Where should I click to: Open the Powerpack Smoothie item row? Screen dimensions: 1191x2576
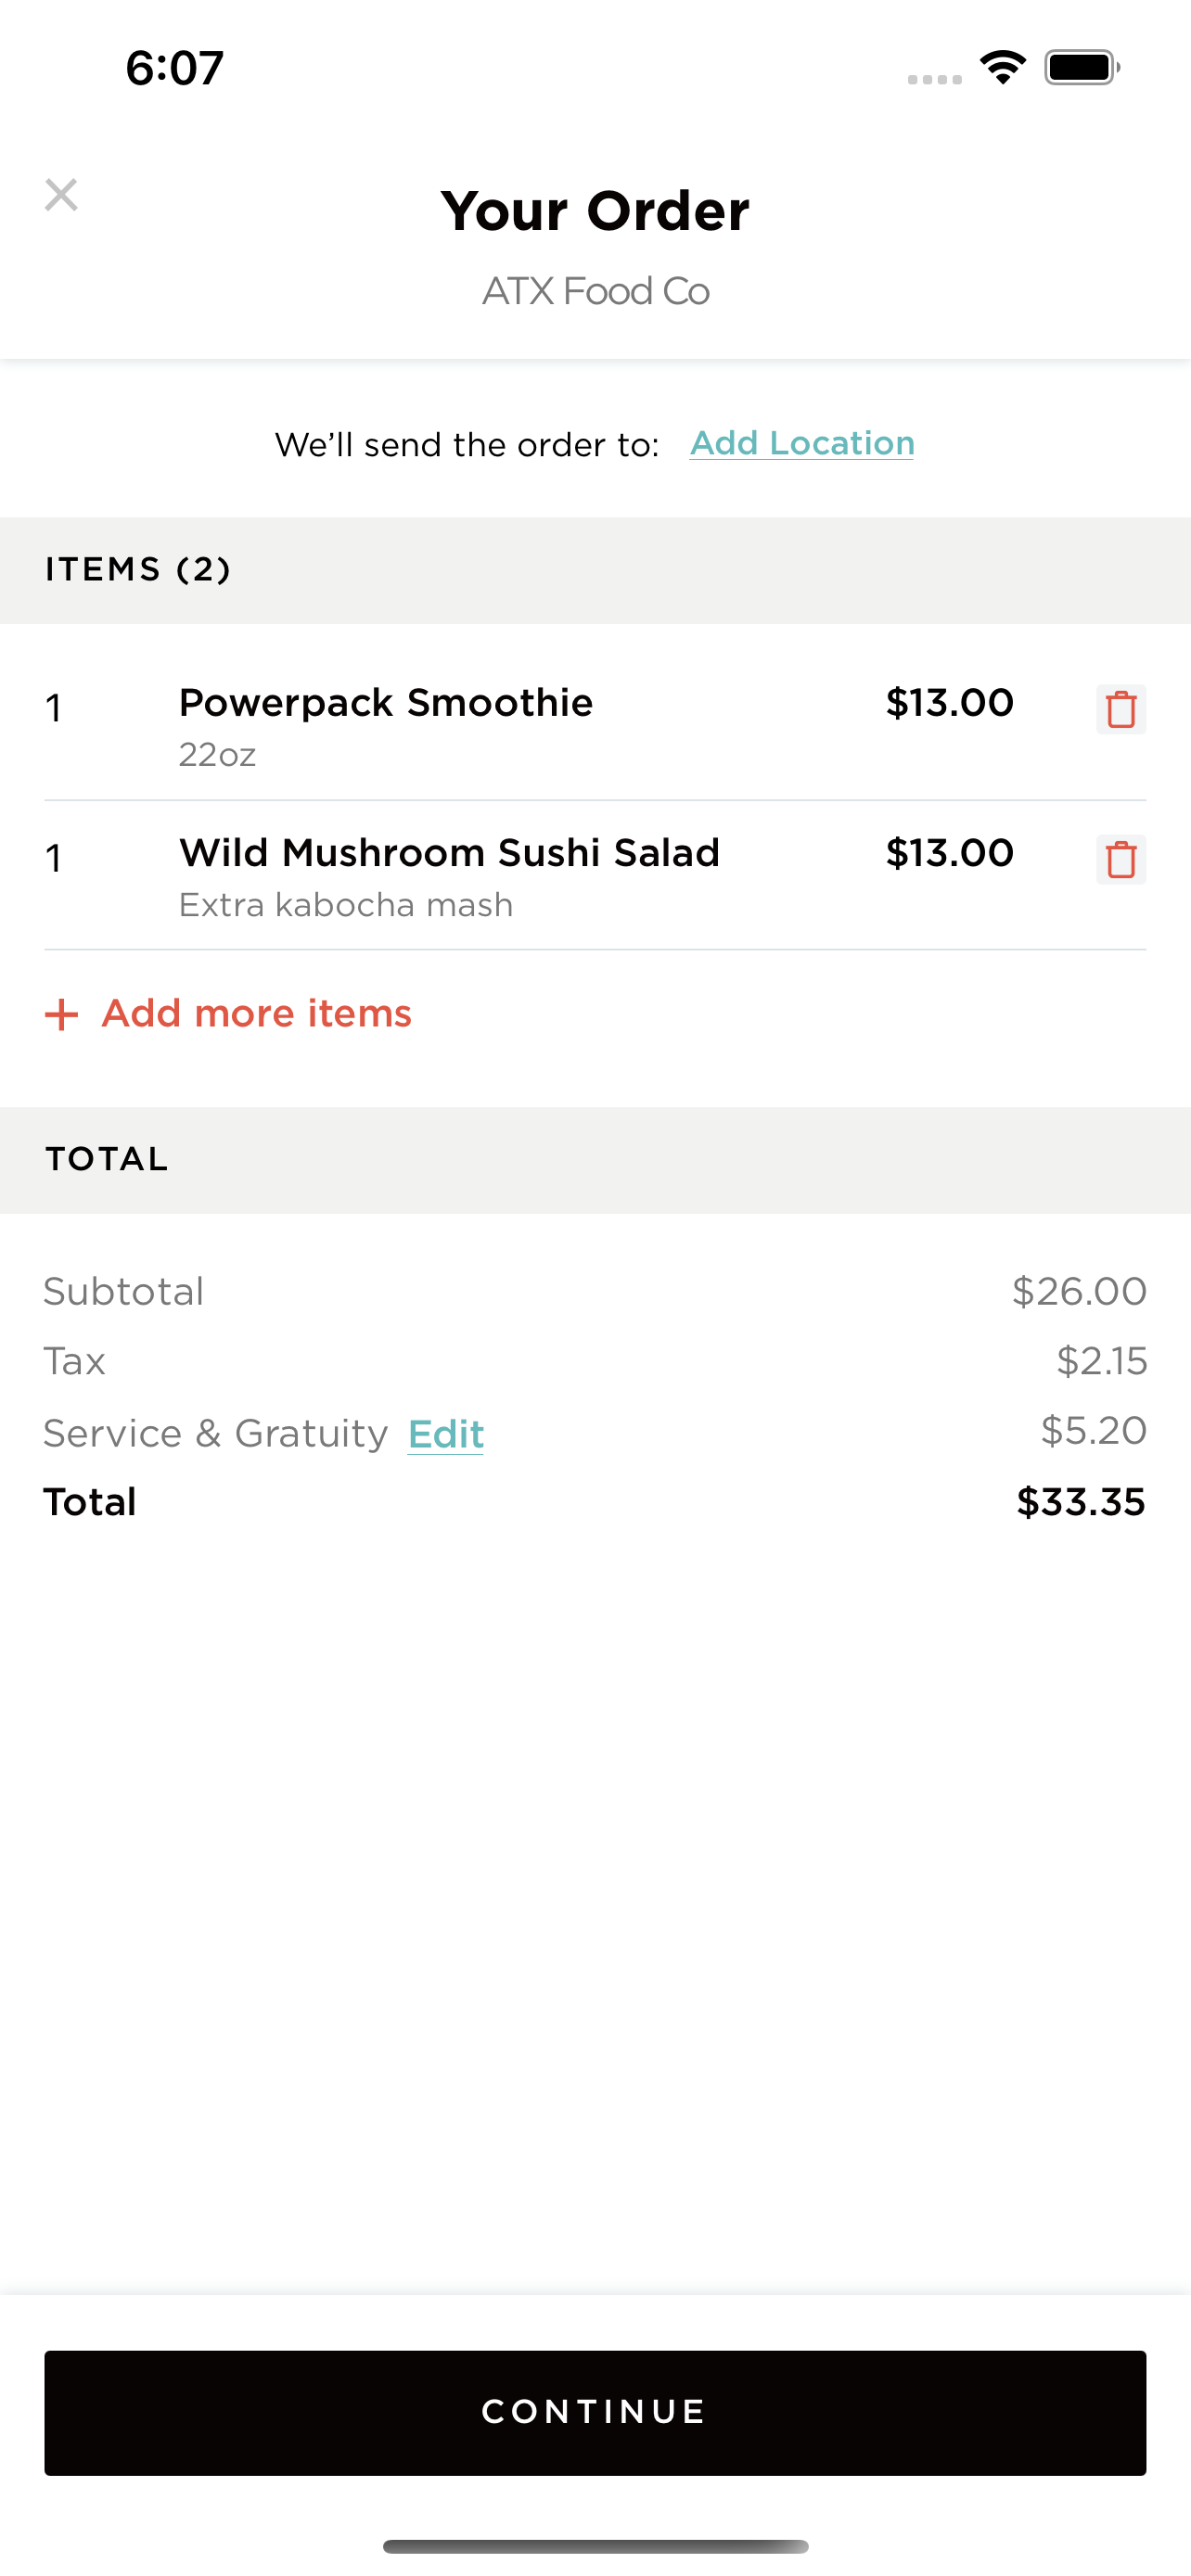click(595, 725)
